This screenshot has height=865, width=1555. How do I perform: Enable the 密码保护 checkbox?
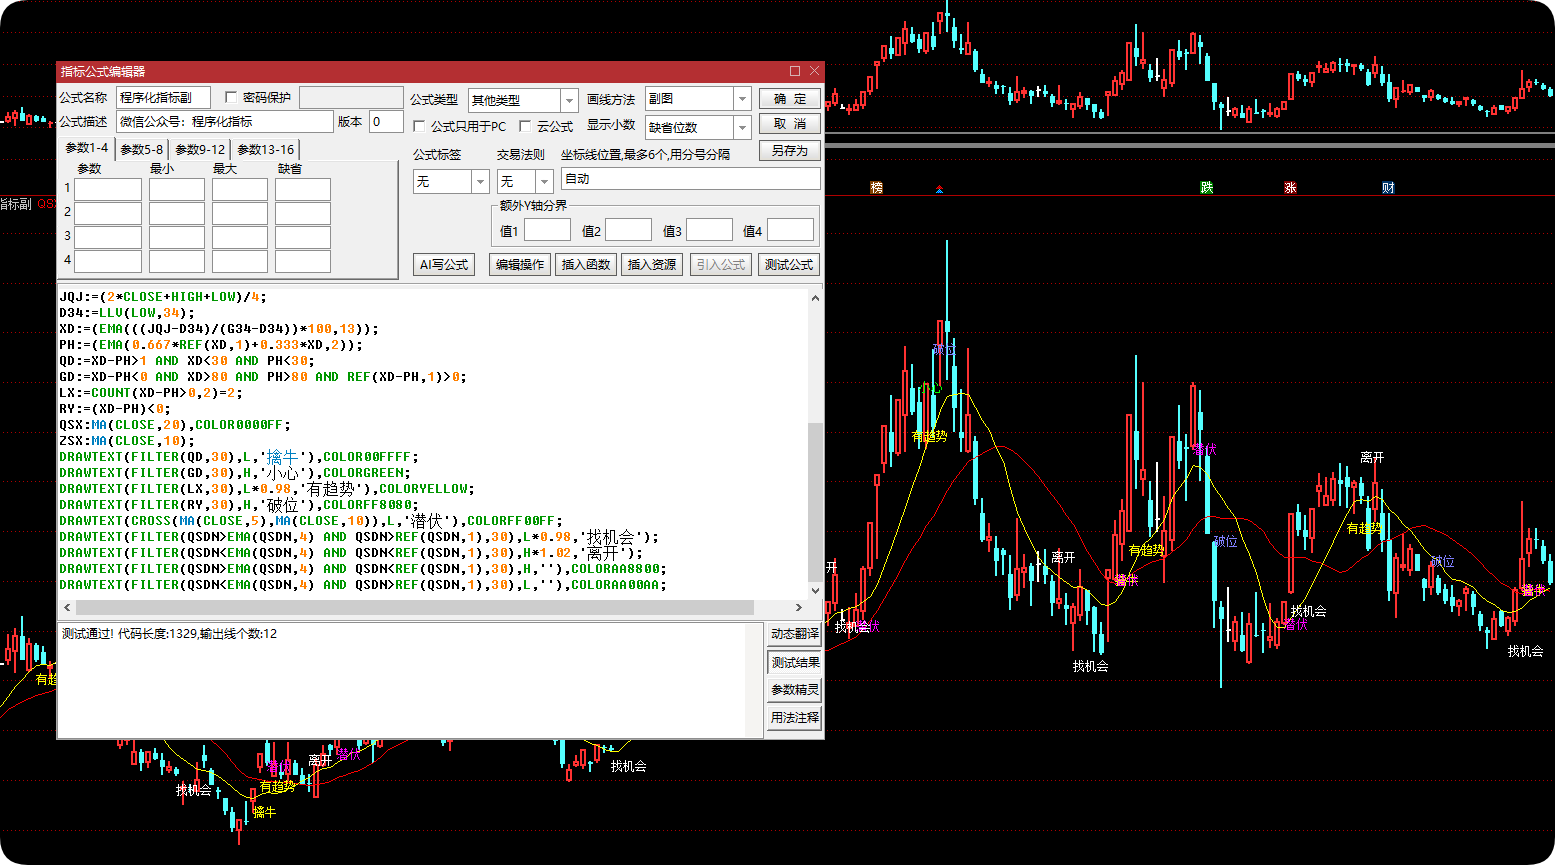pyautogui.click(x=231, y=97)
